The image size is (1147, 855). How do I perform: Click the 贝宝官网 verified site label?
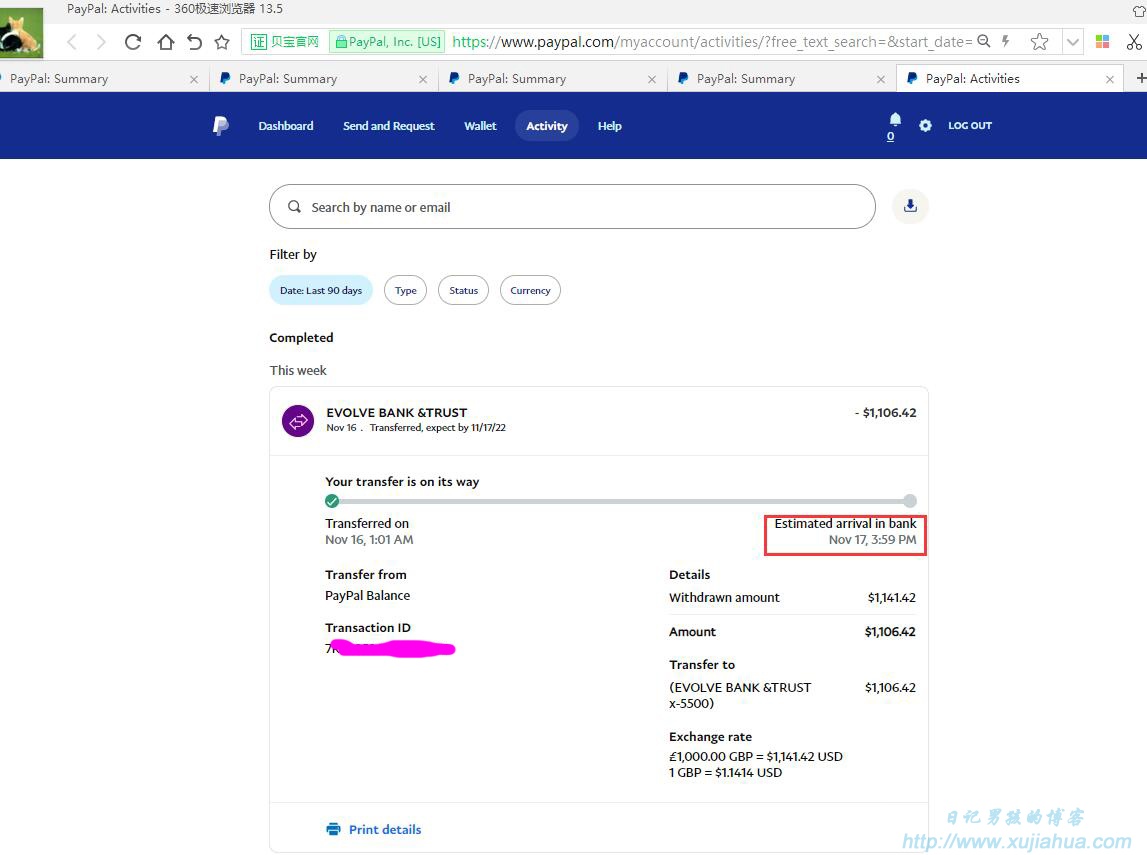coord(286,42)
